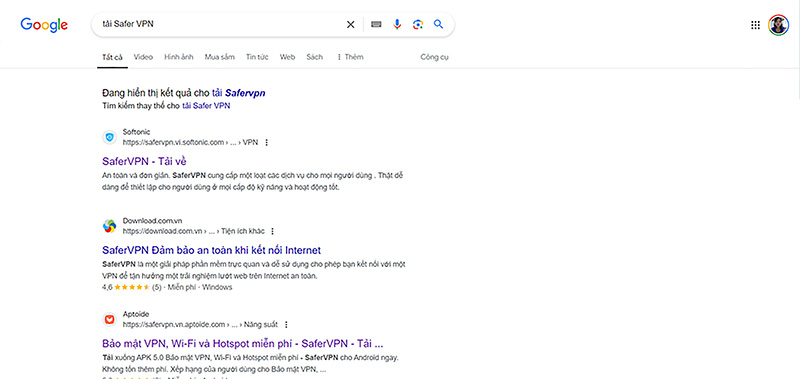Image resolution: width=800 pixels, height=379 pixels.
Task: Open the on-screen keyboard icon
Action: coord(376,24)
